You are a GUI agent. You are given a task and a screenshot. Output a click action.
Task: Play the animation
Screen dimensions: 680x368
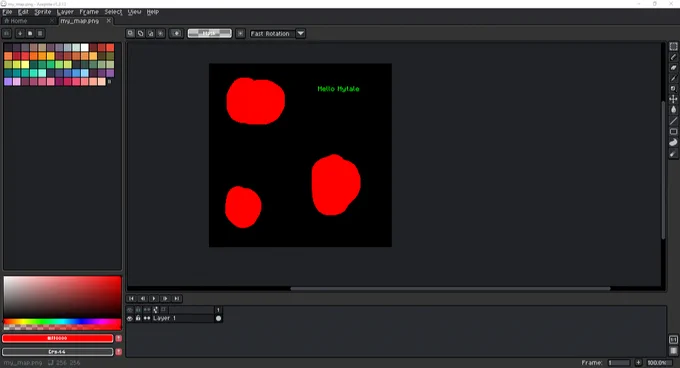154,299
